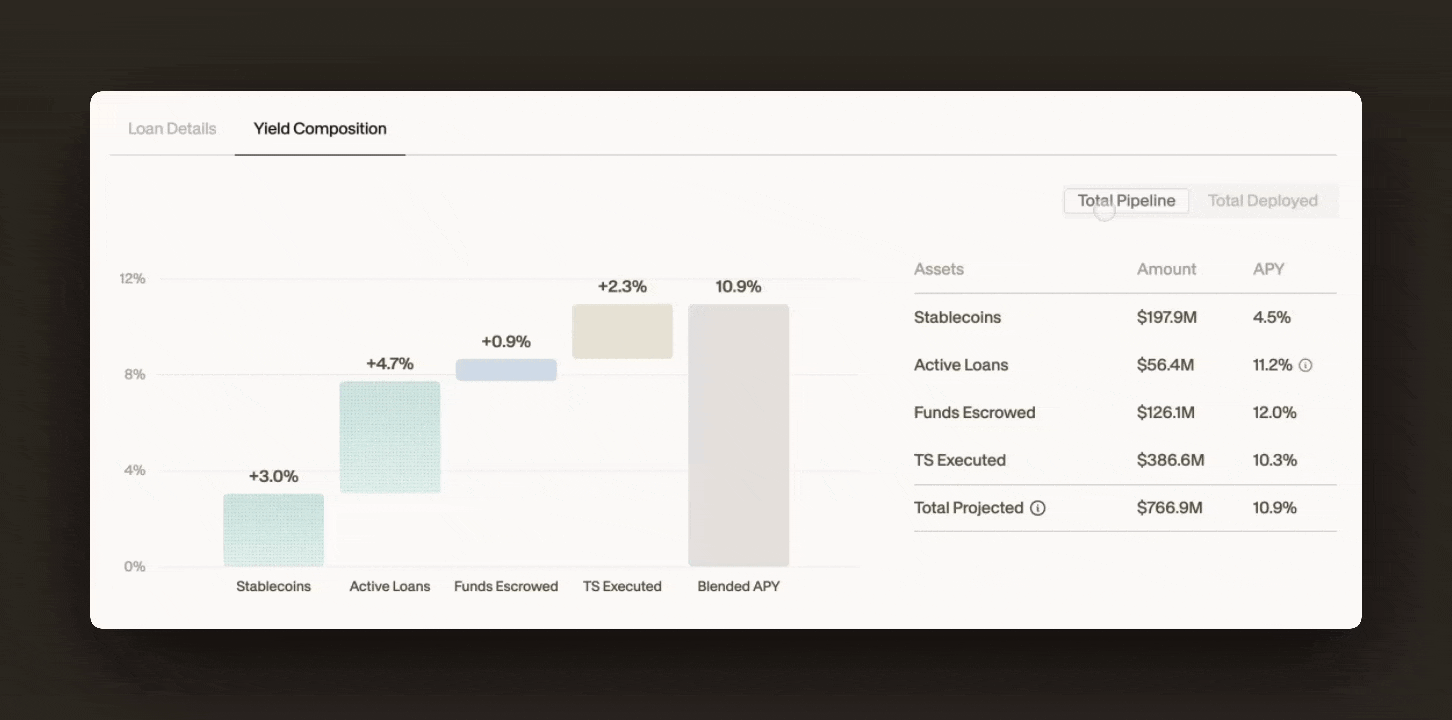Click the Stablecoins x-axis label under chart
Screen dimensions: 1452x720
tap(274, 587)
